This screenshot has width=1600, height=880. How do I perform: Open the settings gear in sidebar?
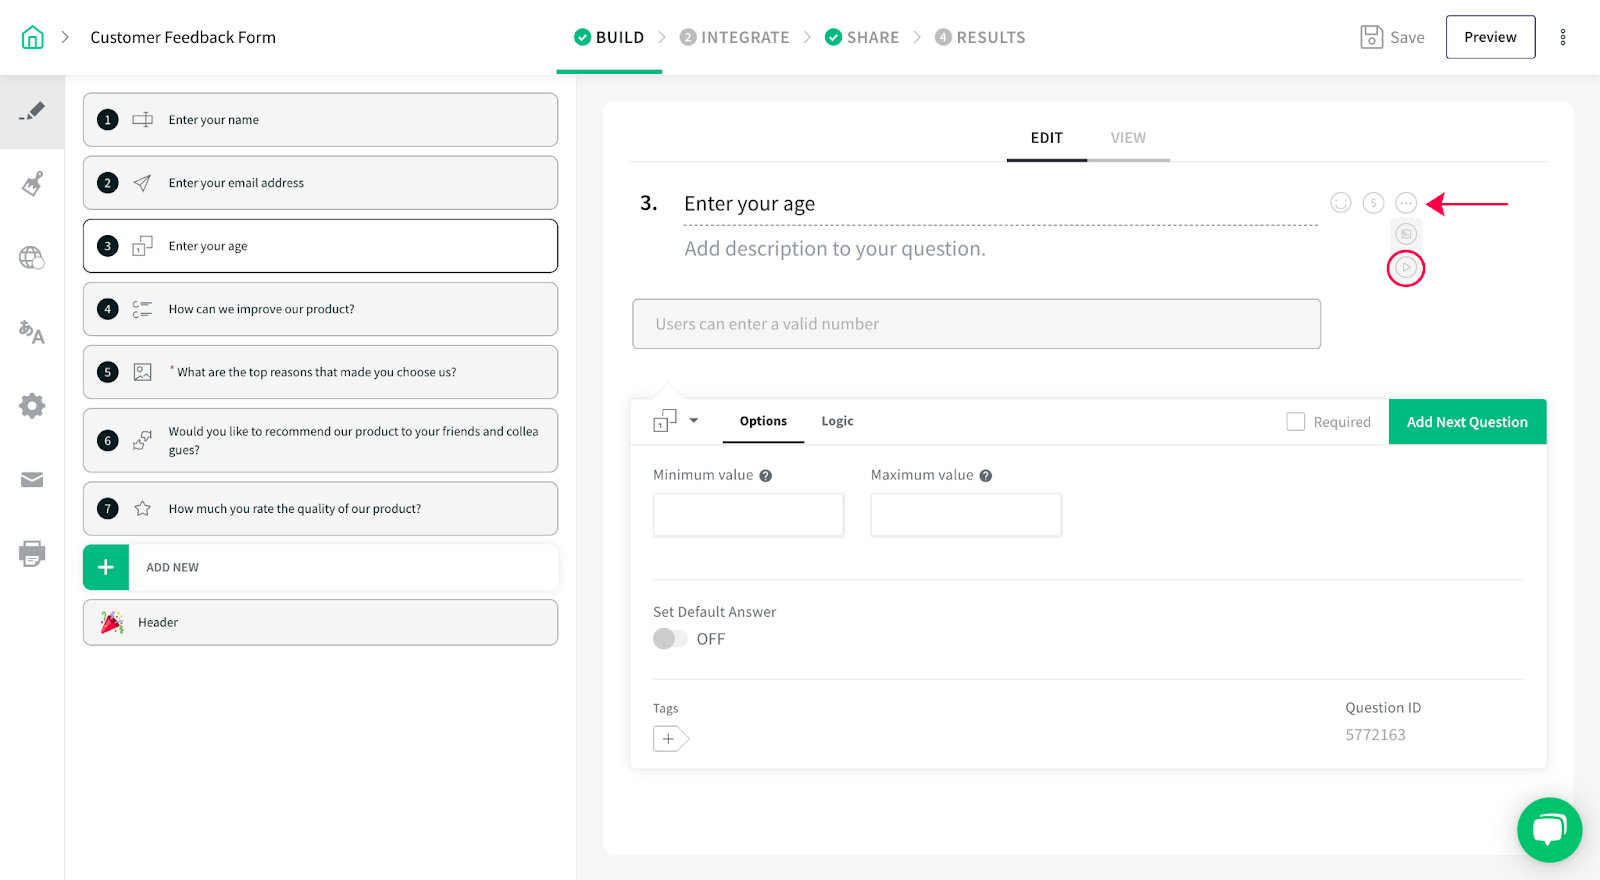click(32, 406)
